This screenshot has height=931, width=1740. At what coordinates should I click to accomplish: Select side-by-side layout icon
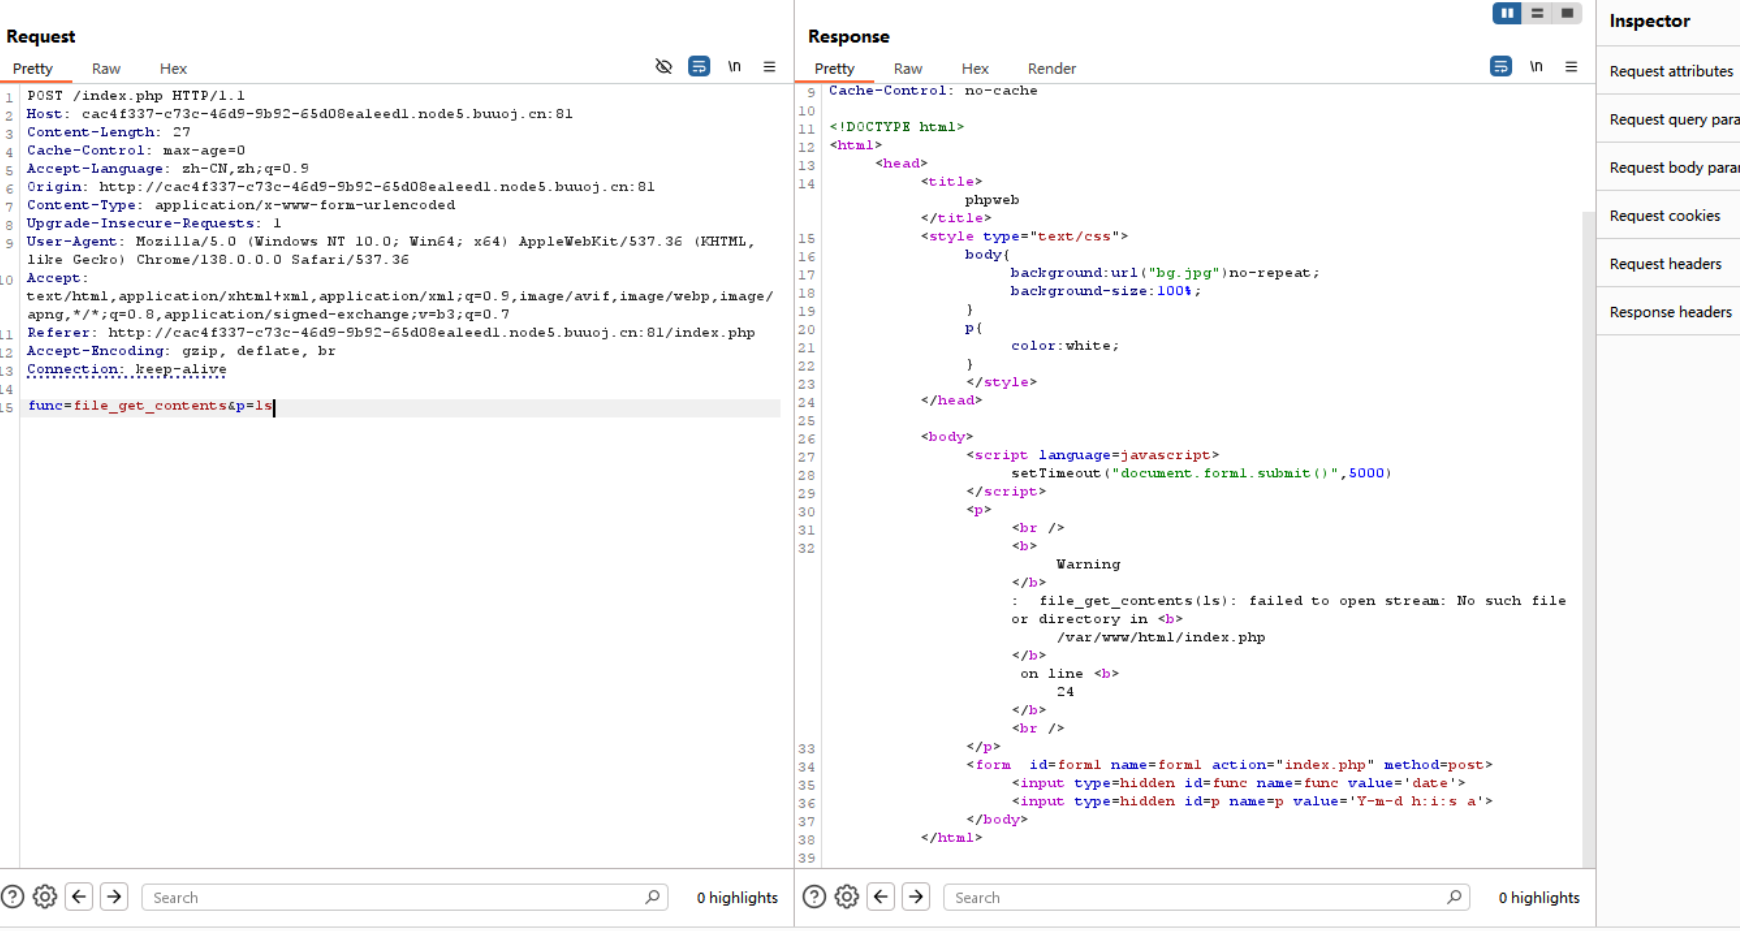[x=1507, y=13]
